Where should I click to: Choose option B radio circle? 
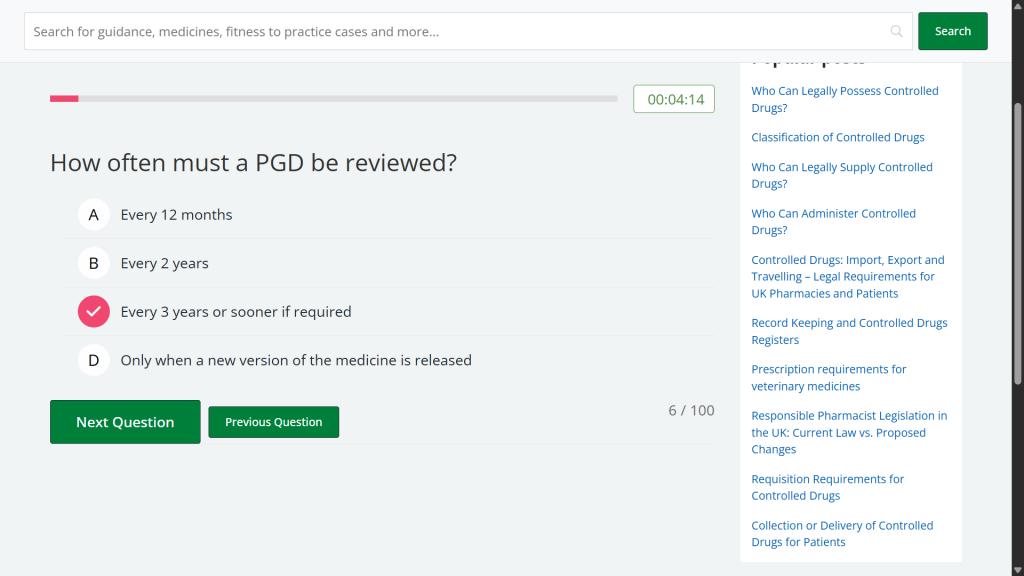click(94, 263)
